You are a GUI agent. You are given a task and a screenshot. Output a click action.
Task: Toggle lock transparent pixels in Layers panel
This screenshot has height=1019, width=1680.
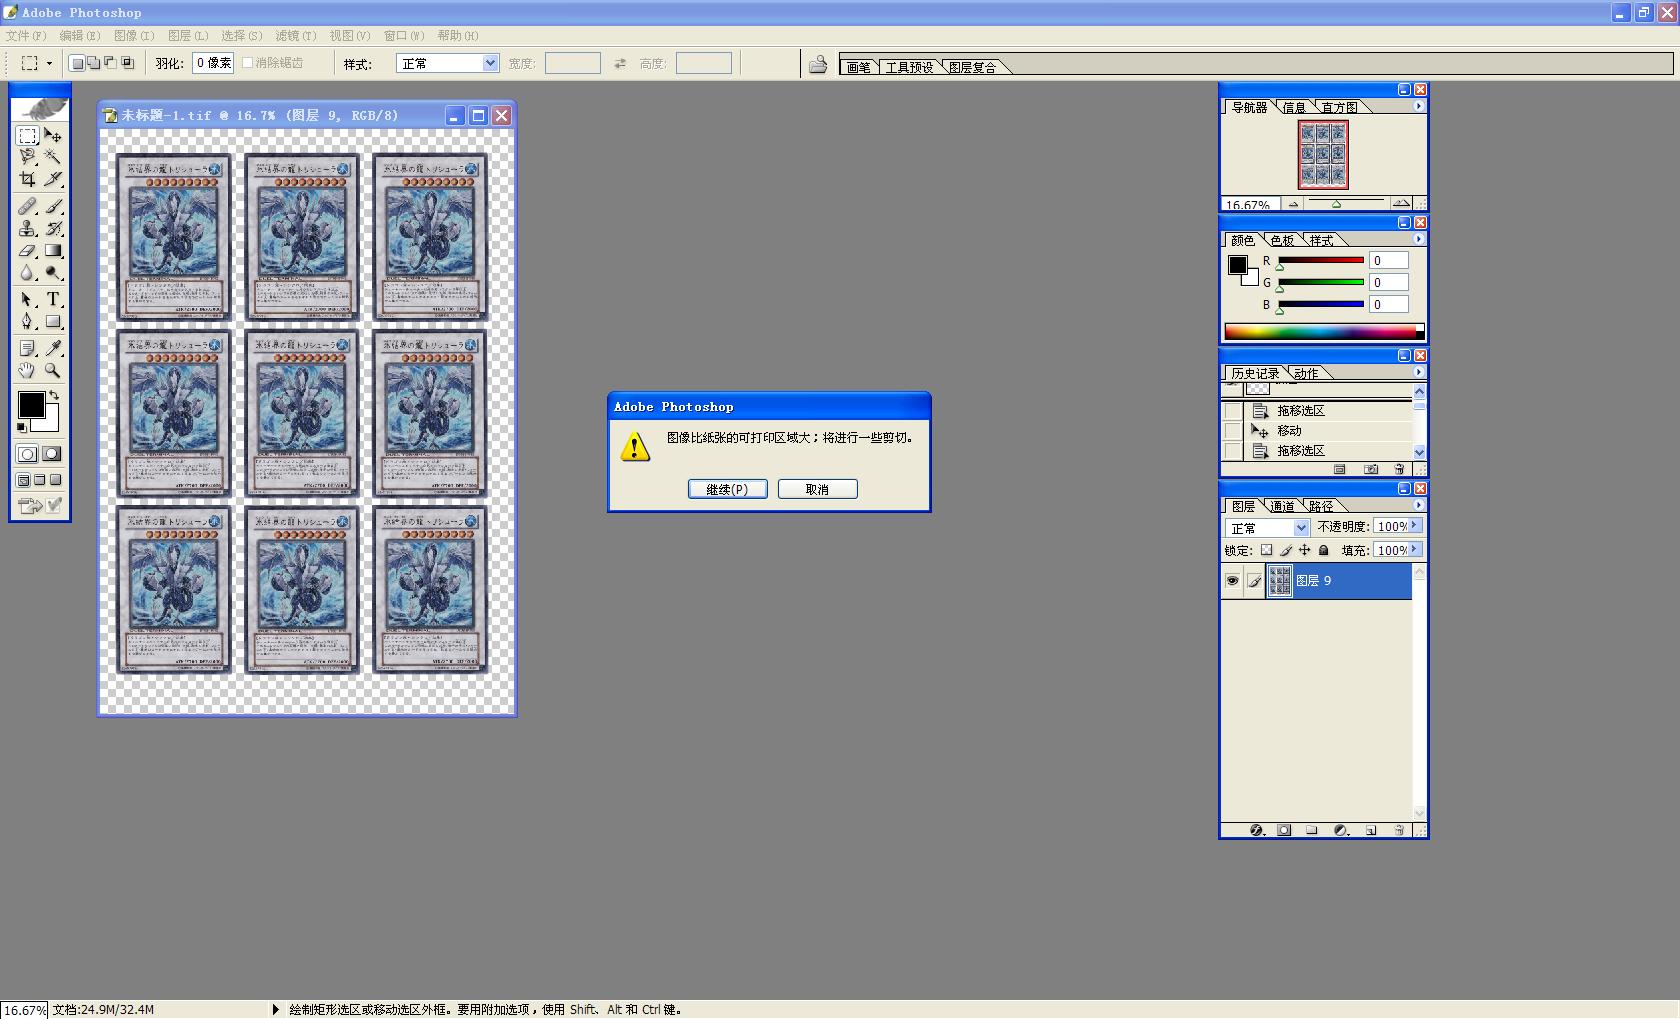point(1266,550)
